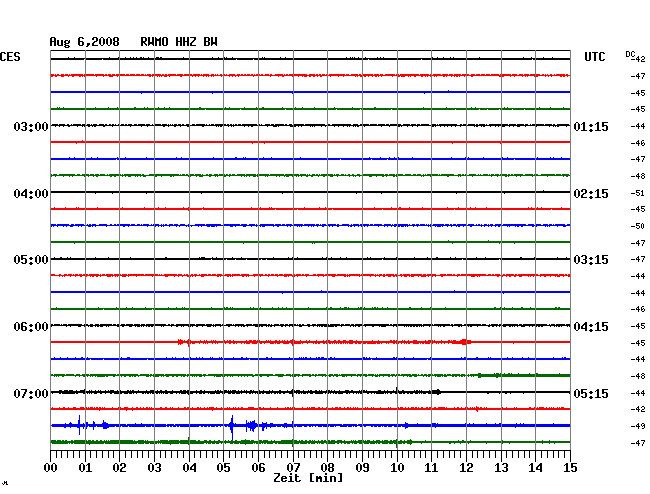The height and width of the screenshot is (494, 650).
Task: Click minute label "13" on time axis
Action: point(501,468)
